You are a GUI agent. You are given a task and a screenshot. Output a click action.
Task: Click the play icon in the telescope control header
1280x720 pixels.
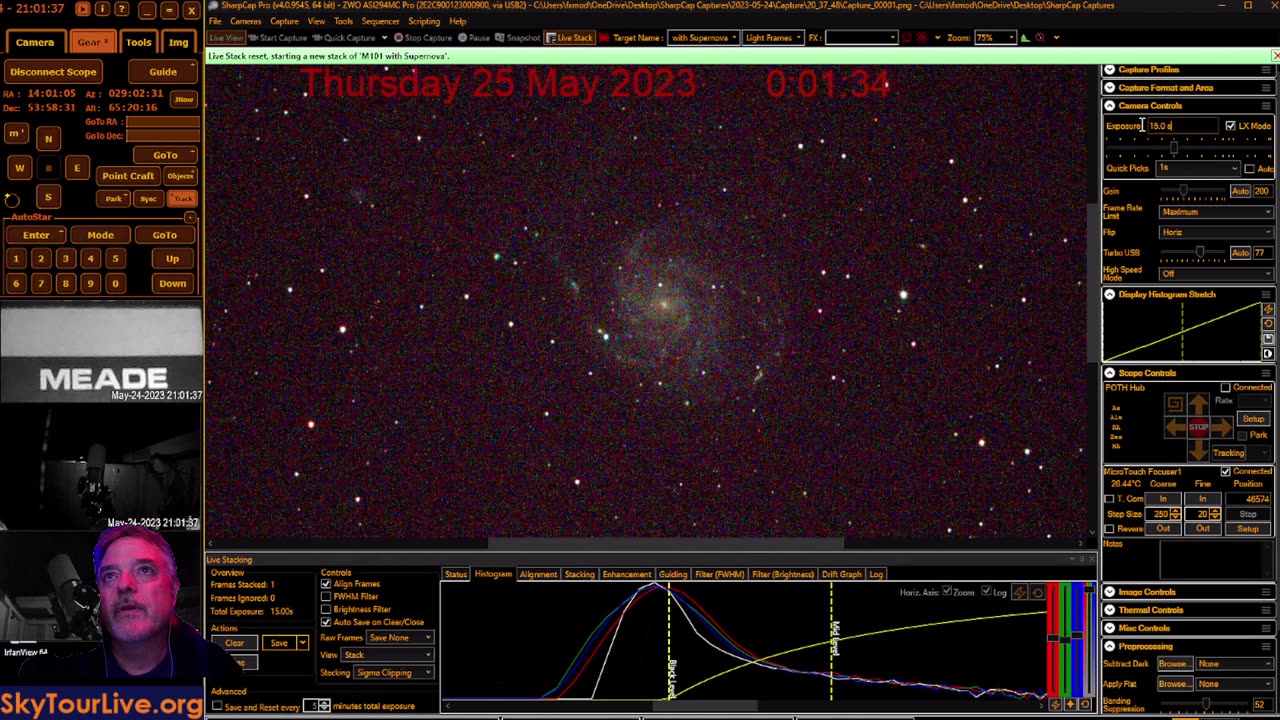[82, 9]
